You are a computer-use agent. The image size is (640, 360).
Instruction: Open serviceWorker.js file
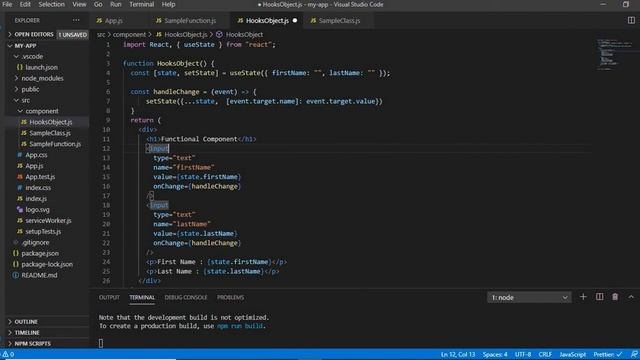coord(48,221)
